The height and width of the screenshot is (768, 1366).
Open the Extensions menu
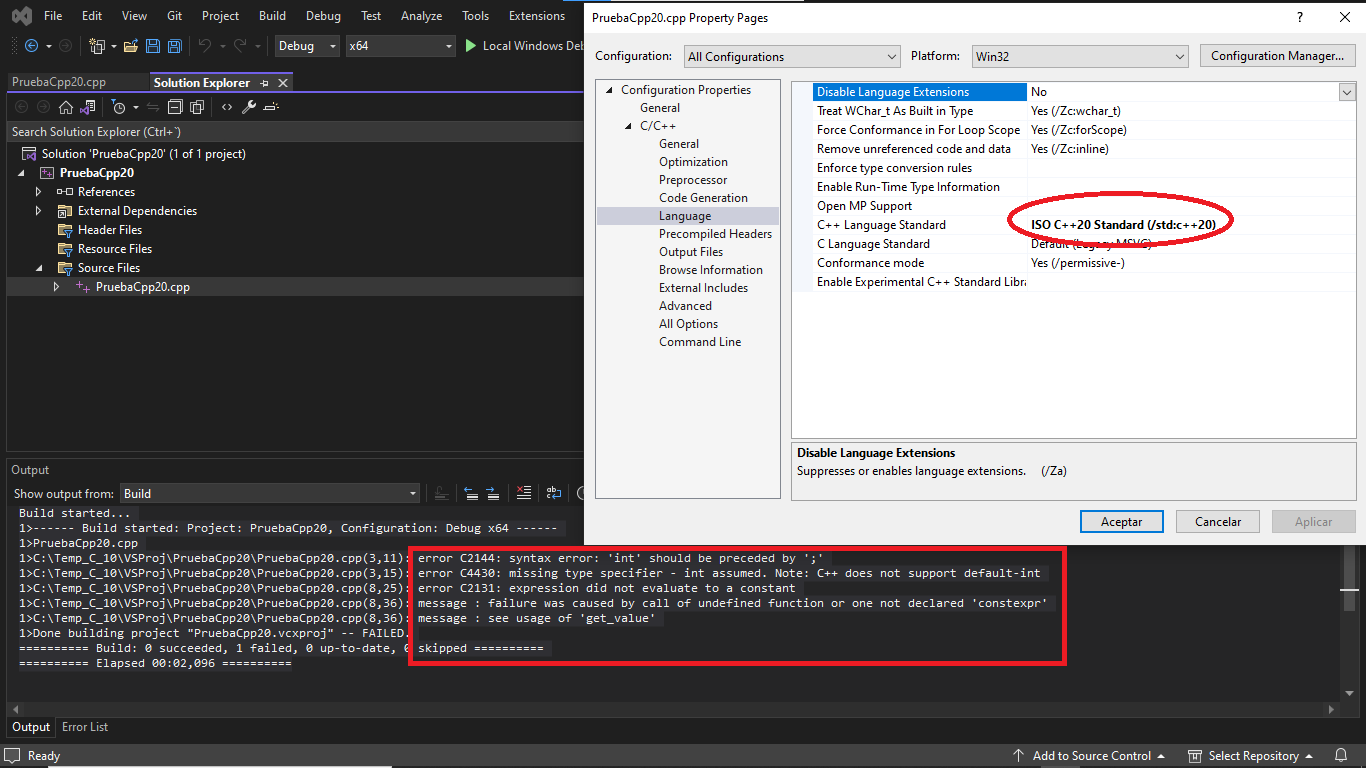click(x=537, y=16)
